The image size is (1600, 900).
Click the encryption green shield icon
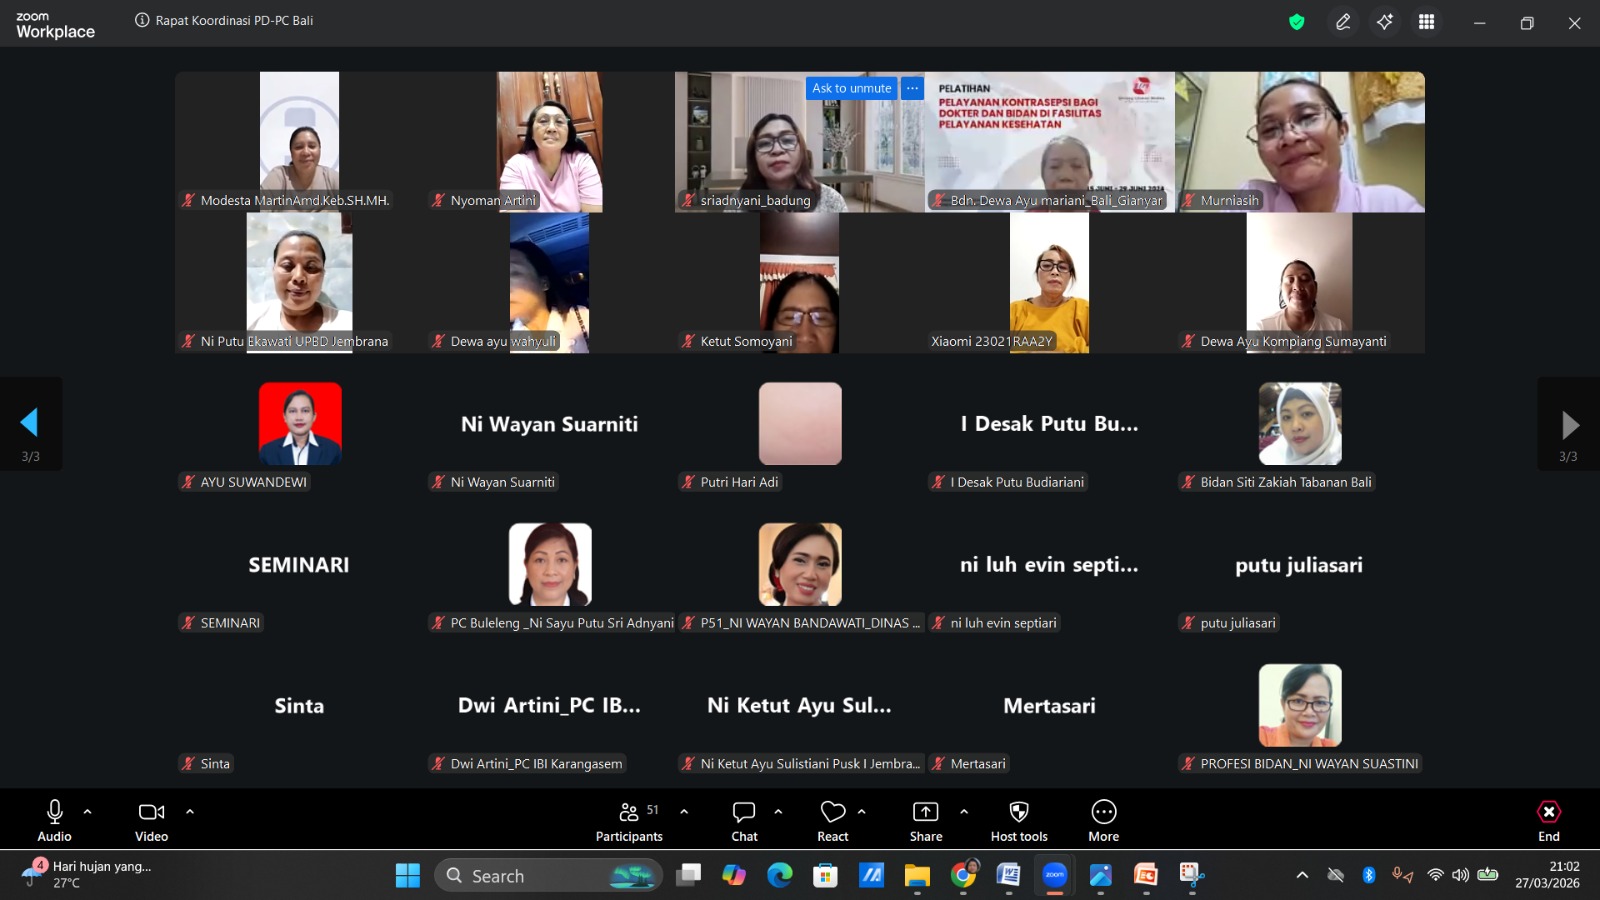tap(1297, 22)
